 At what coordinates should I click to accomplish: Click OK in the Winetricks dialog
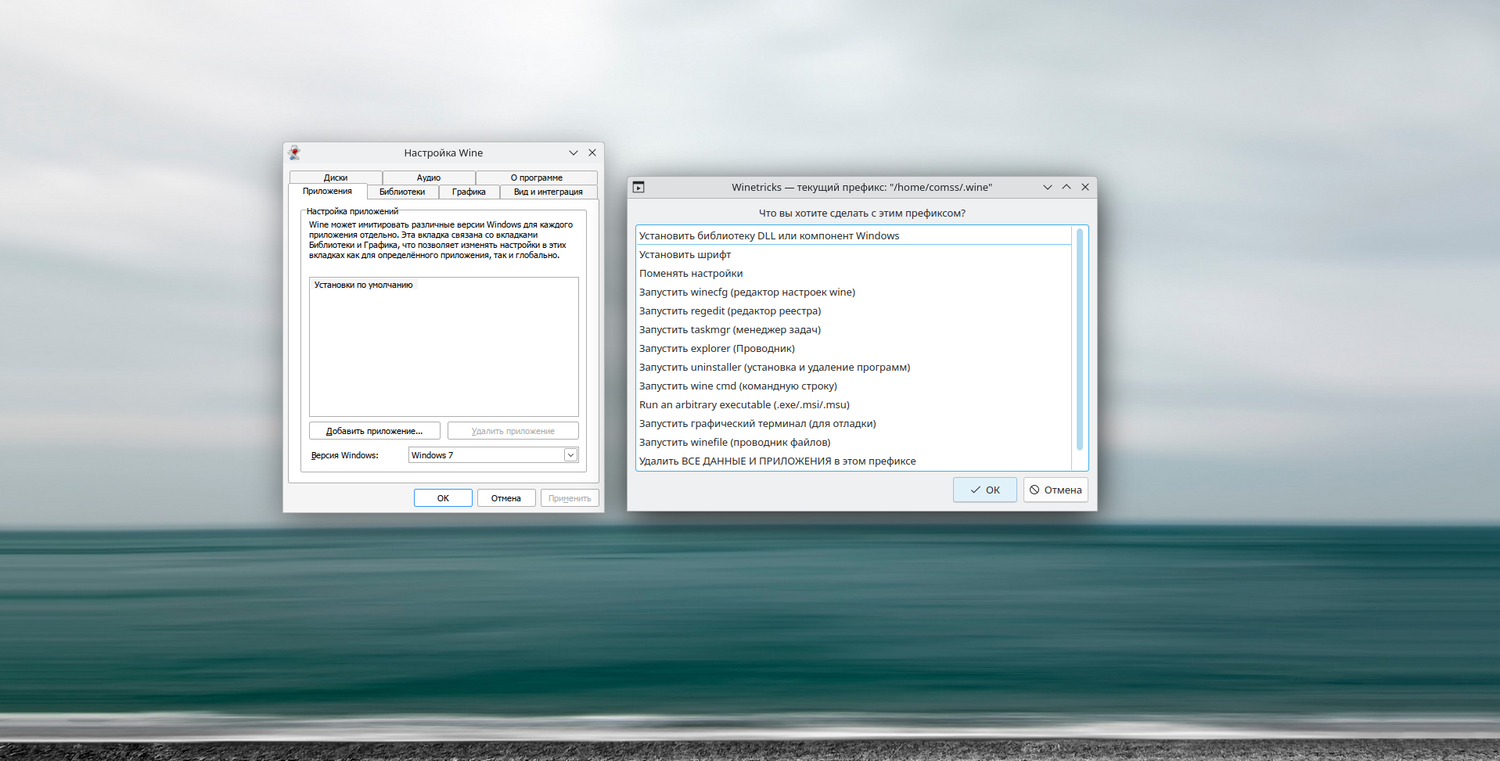pyautogui.click(x=985, y=490)
